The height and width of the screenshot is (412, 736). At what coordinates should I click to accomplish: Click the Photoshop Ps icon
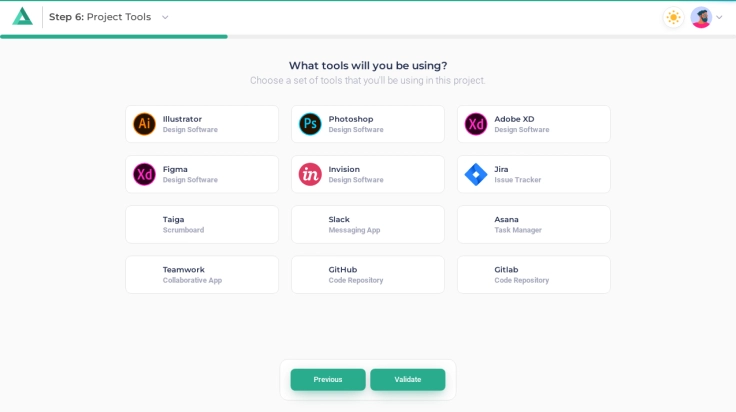click(x=310, y=124)
